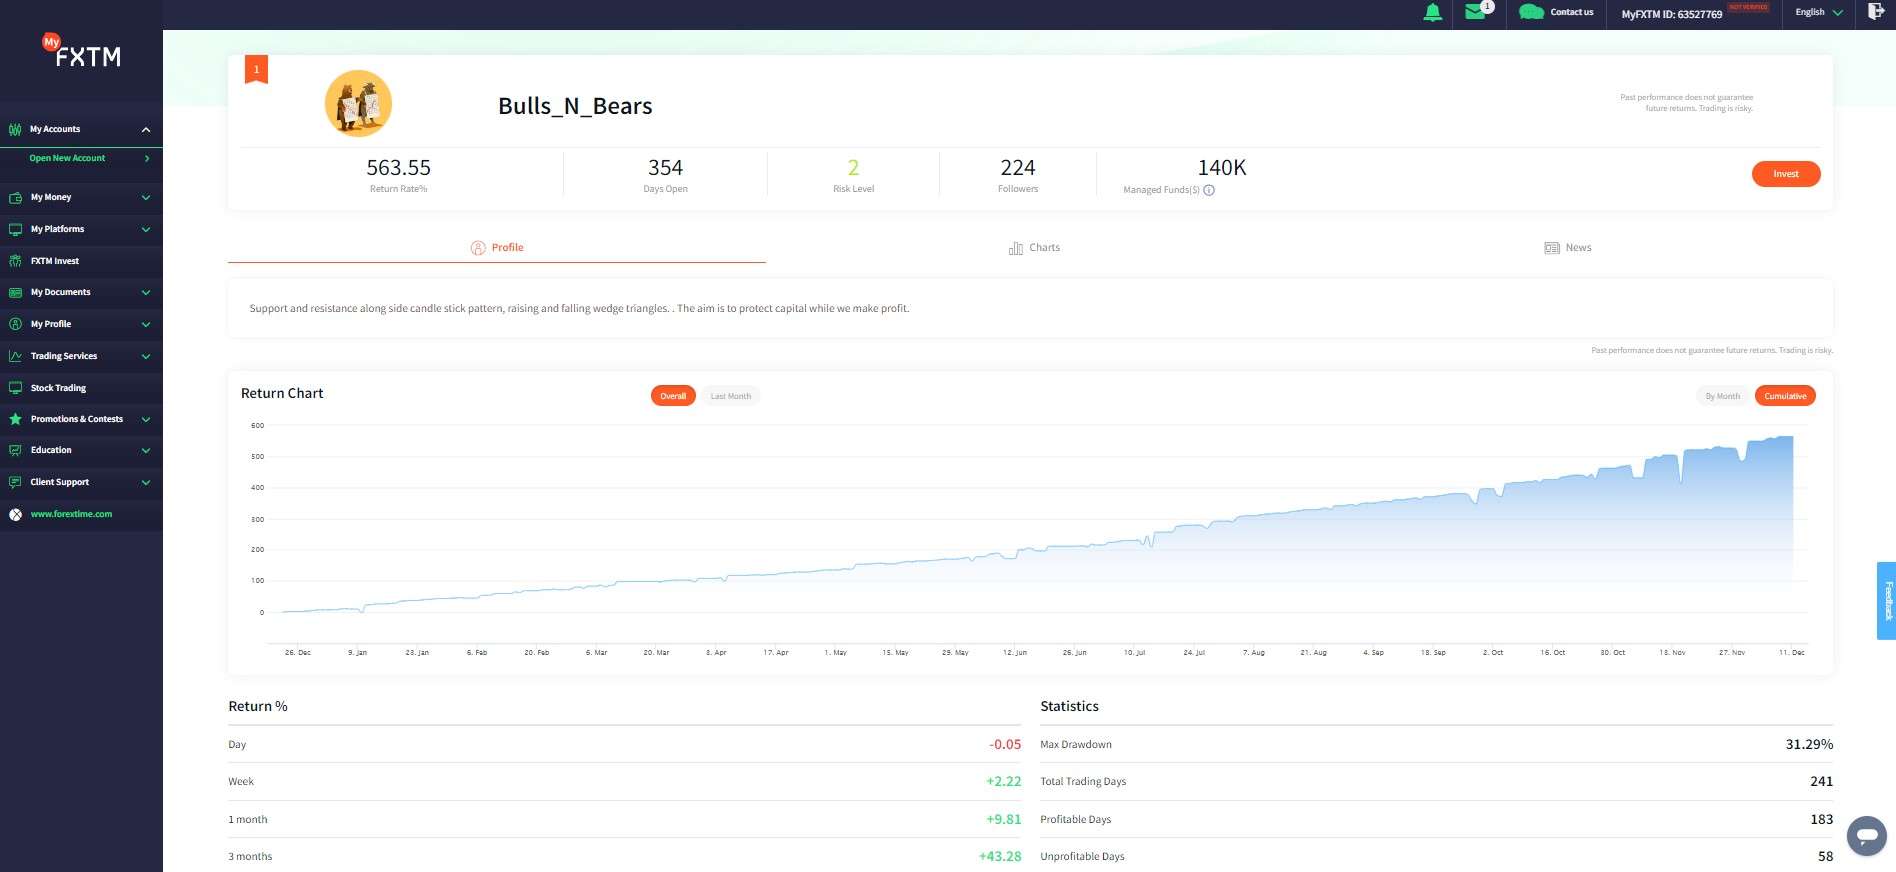The image size is (1896, 872).
Task: Select the Last Month chart range
Action: coord(731,396)
